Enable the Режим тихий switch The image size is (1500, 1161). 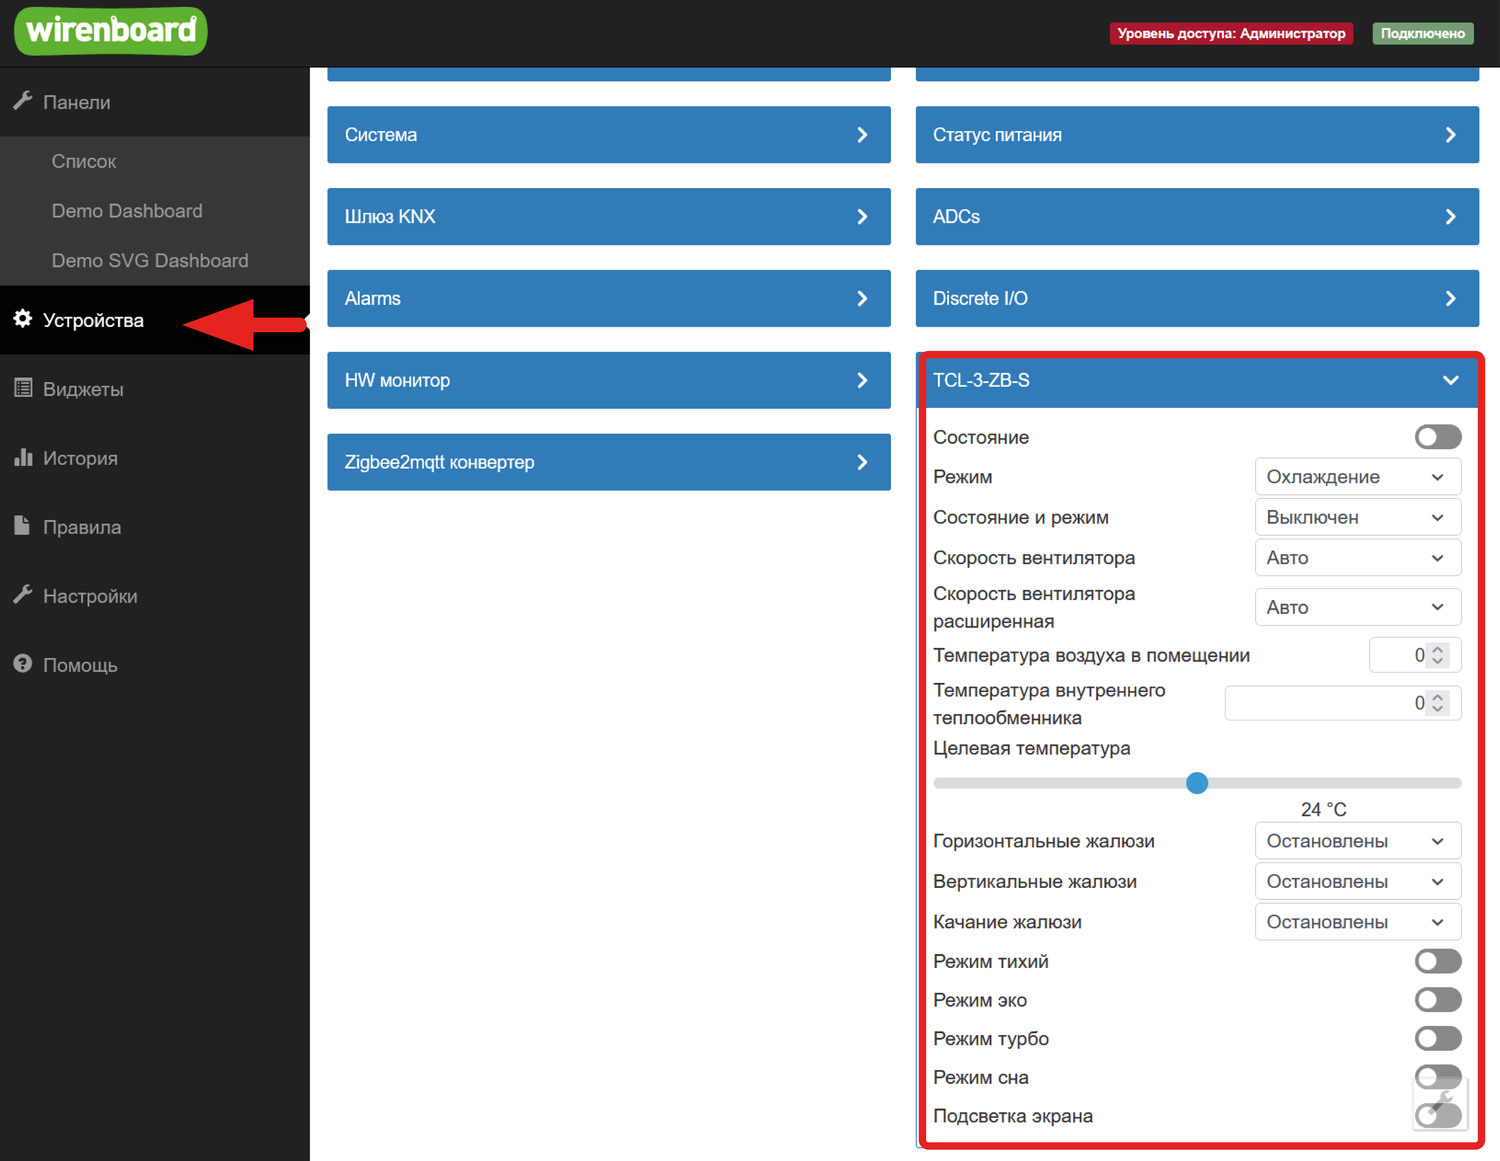click(x=1437, y=961)
